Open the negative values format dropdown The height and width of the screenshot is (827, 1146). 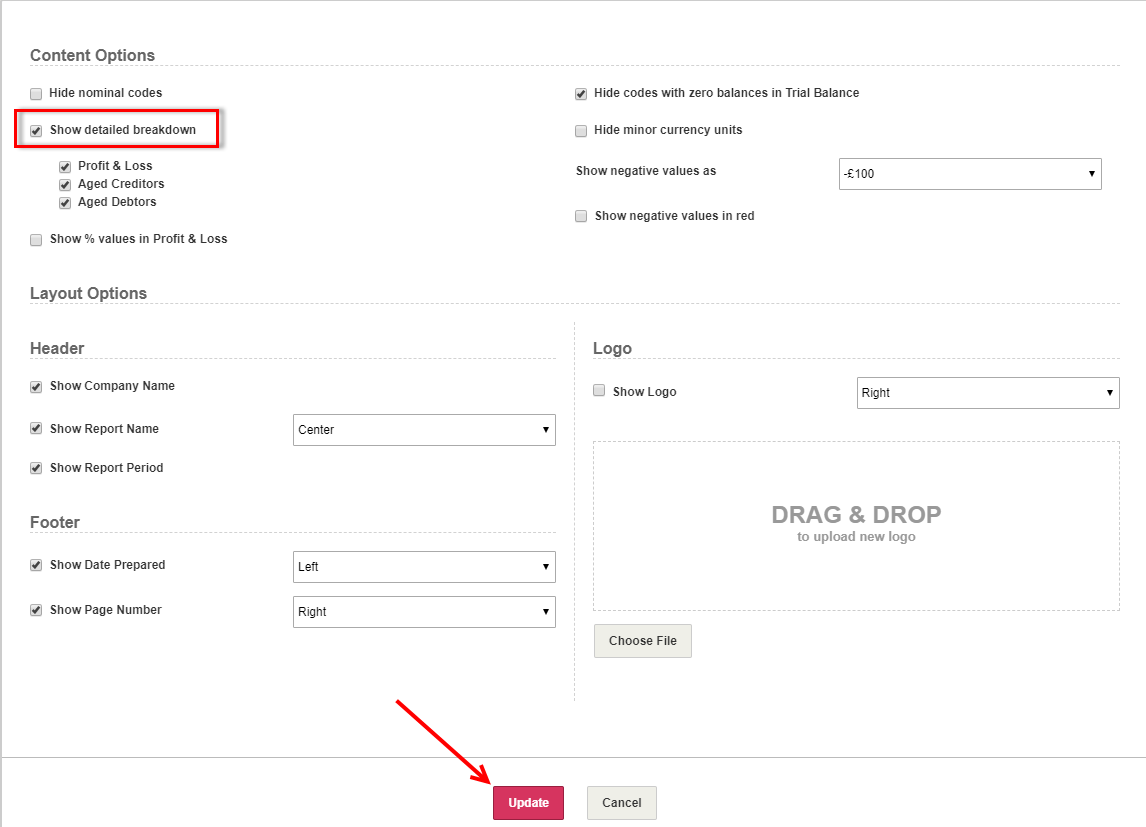pos(970,174)
